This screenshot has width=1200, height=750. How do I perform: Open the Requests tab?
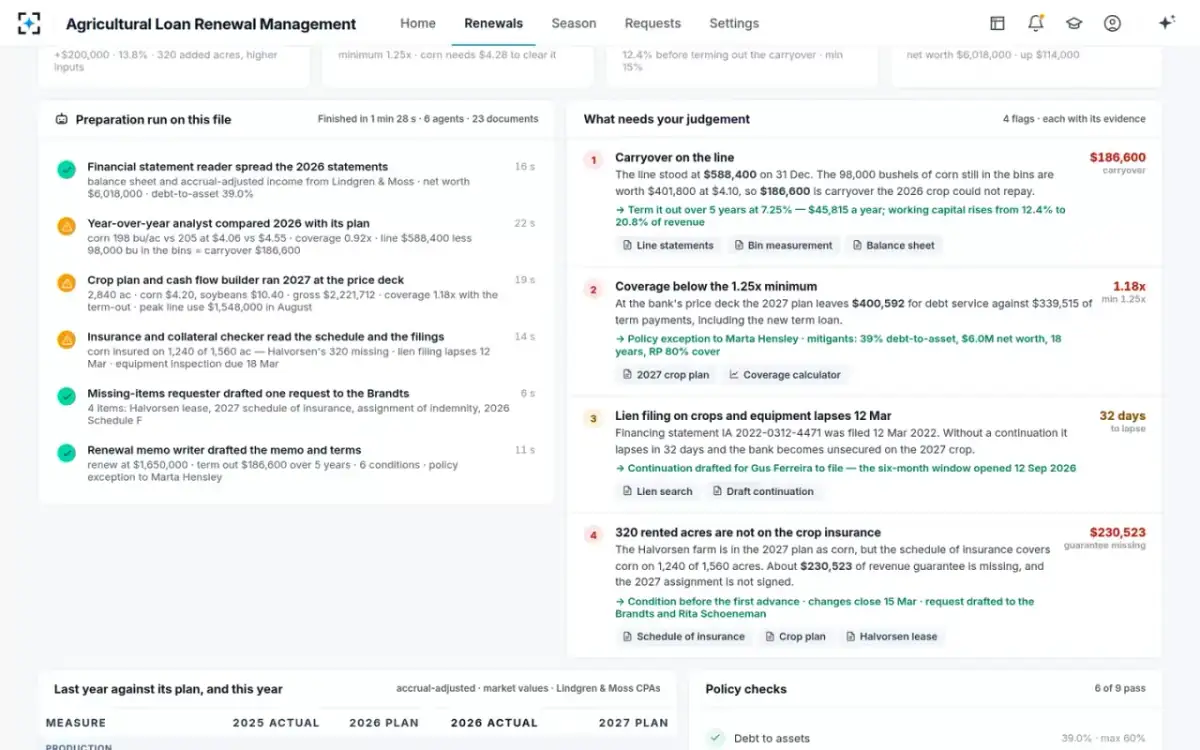click(653, 23)
